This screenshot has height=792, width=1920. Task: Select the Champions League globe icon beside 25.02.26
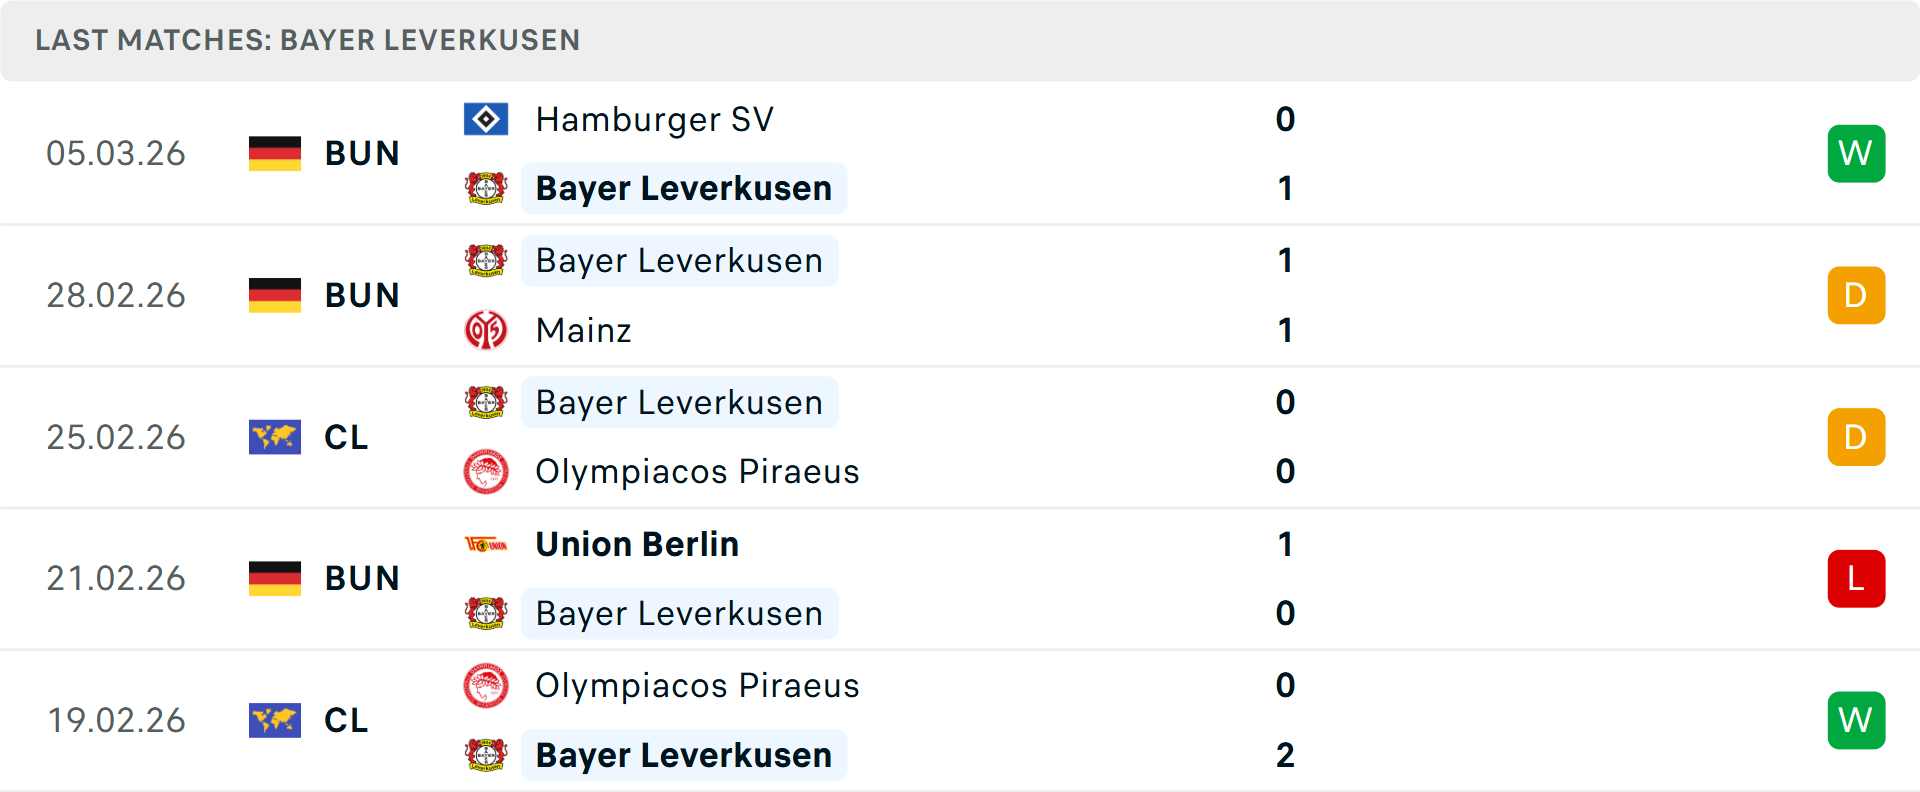pos(274,437)
